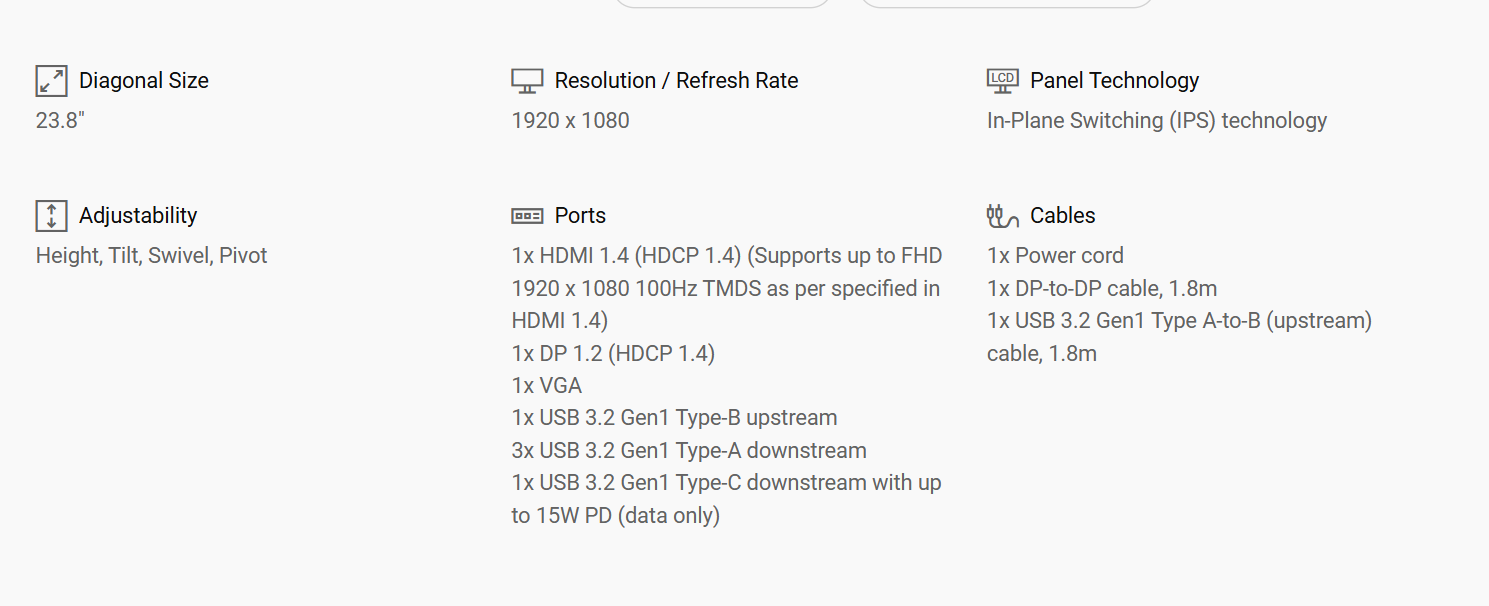Click the 1x VGA port entry

coord(546,386)
